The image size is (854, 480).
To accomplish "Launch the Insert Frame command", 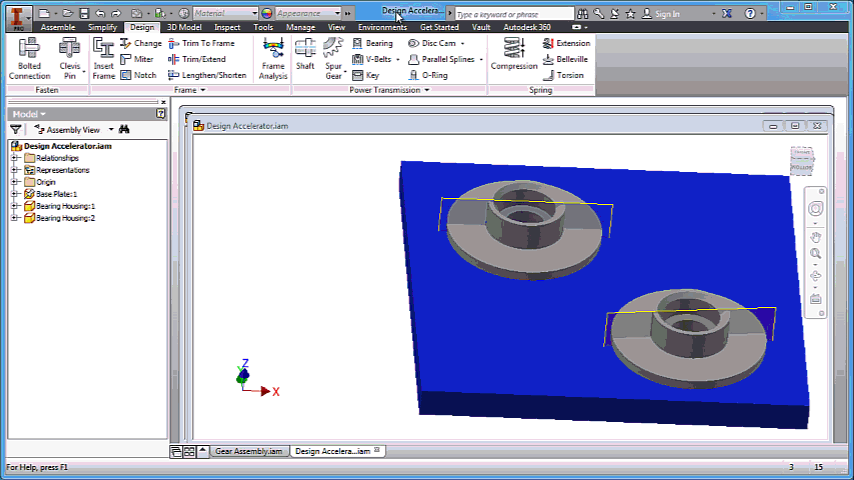I will tap(103, 59).
